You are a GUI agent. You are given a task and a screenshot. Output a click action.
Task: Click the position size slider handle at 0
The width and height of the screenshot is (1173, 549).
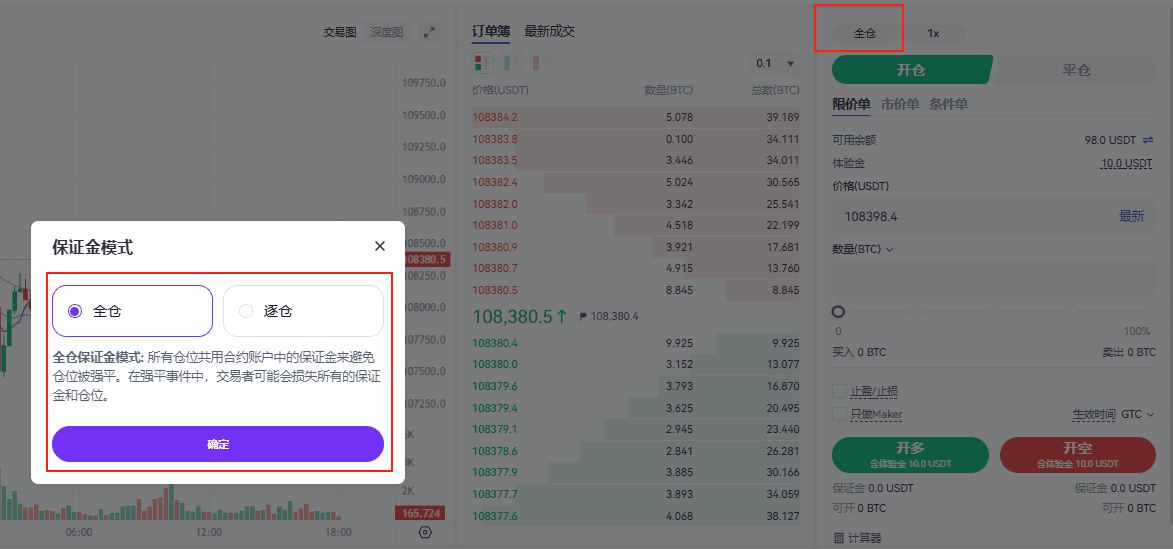click(838, 312)
